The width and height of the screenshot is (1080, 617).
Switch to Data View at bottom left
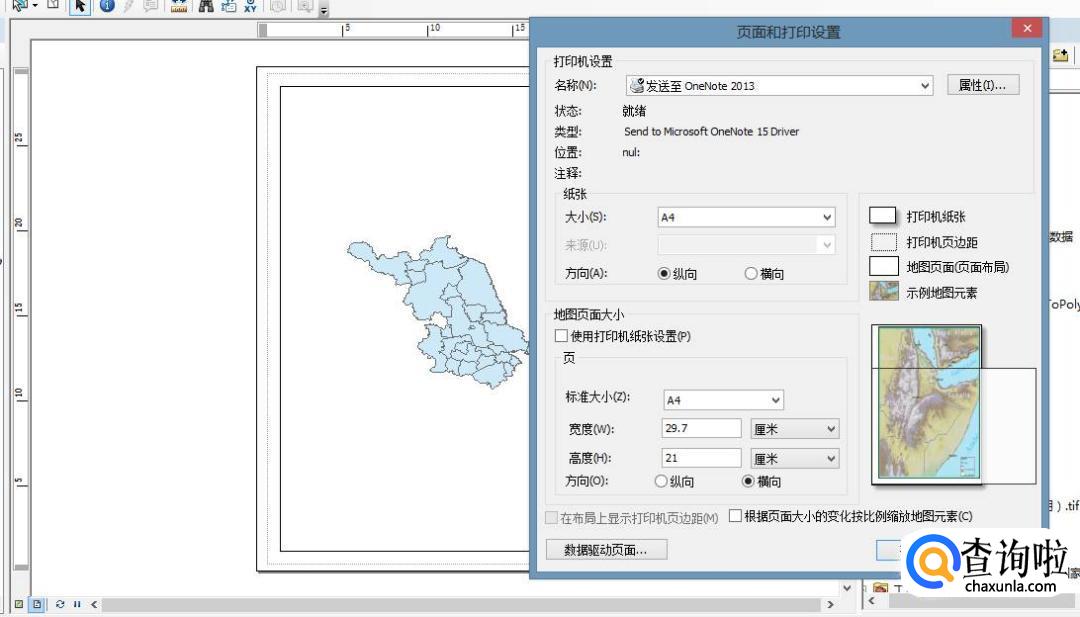(19, 604)
